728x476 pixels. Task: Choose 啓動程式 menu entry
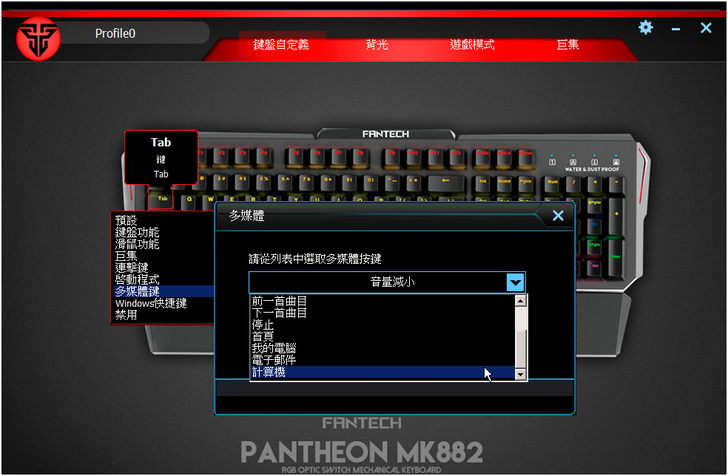(162, 280)
